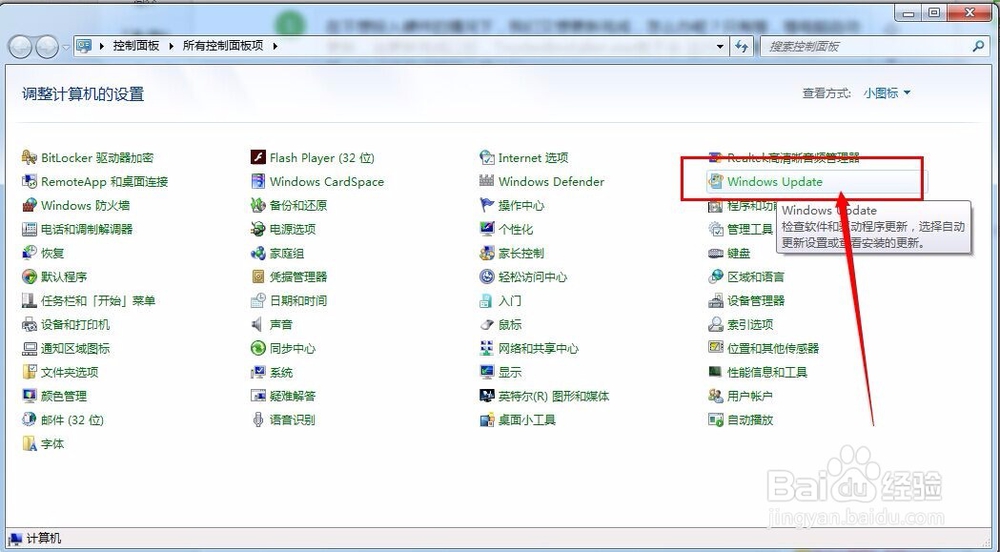Screen dimensions: 1000x552
Task: Open RemoteApp 和桌面连接 icon
Action: point(29,182)
